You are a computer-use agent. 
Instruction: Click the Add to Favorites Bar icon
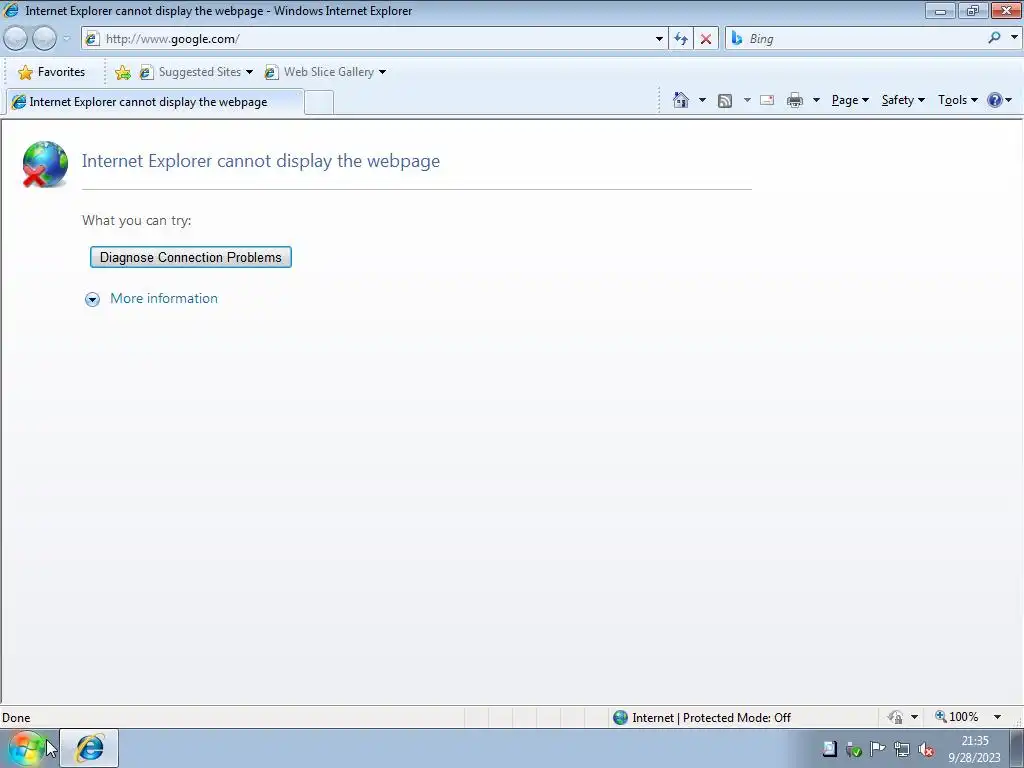point(122,72)
